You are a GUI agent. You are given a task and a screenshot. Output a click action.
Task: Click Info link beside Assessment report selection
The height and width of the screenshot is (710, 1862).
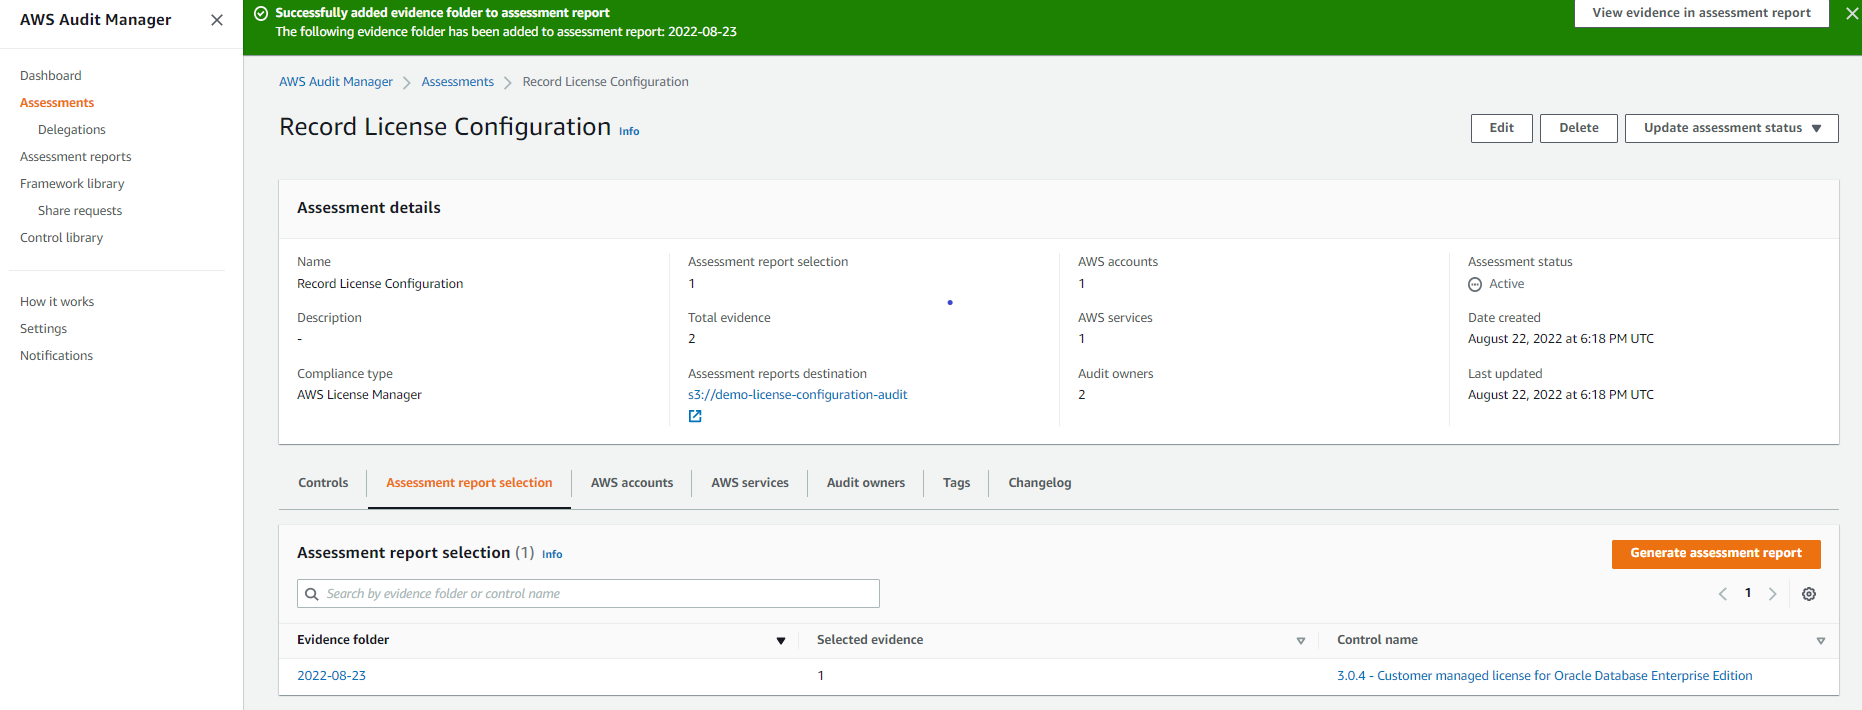(552, 555)
